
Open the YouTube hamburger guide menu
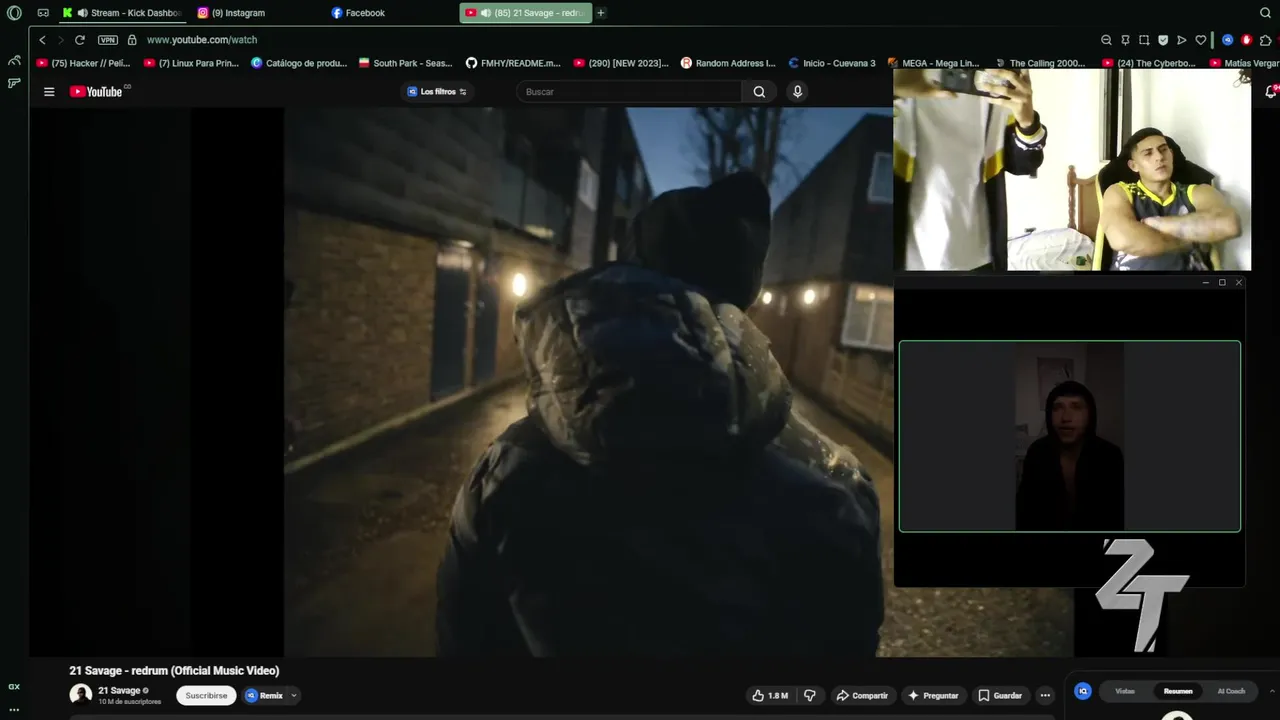click(x=49, y=92)
